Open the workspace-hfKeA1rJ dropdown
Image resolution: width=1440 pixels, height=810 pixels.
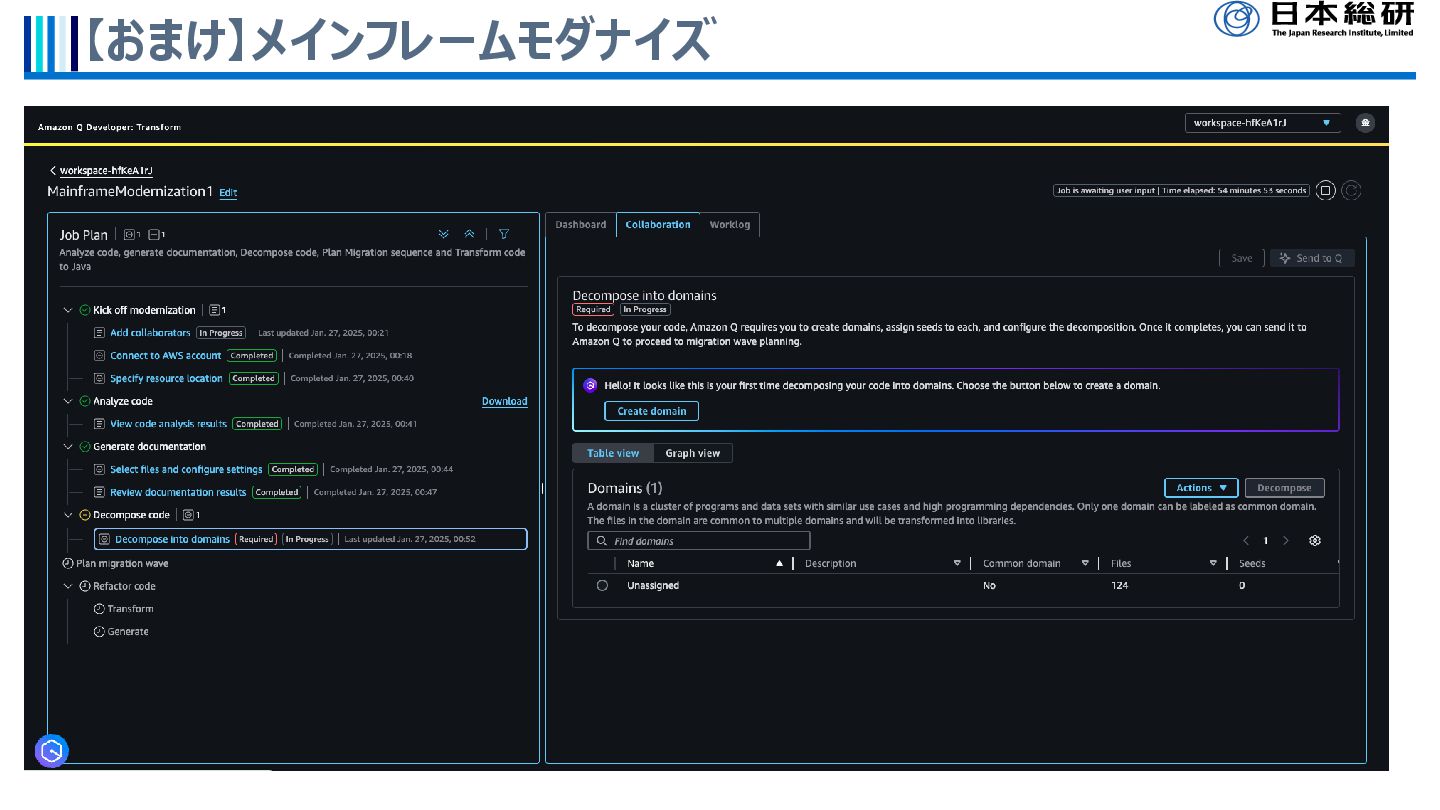click(x=1264, y=123)
